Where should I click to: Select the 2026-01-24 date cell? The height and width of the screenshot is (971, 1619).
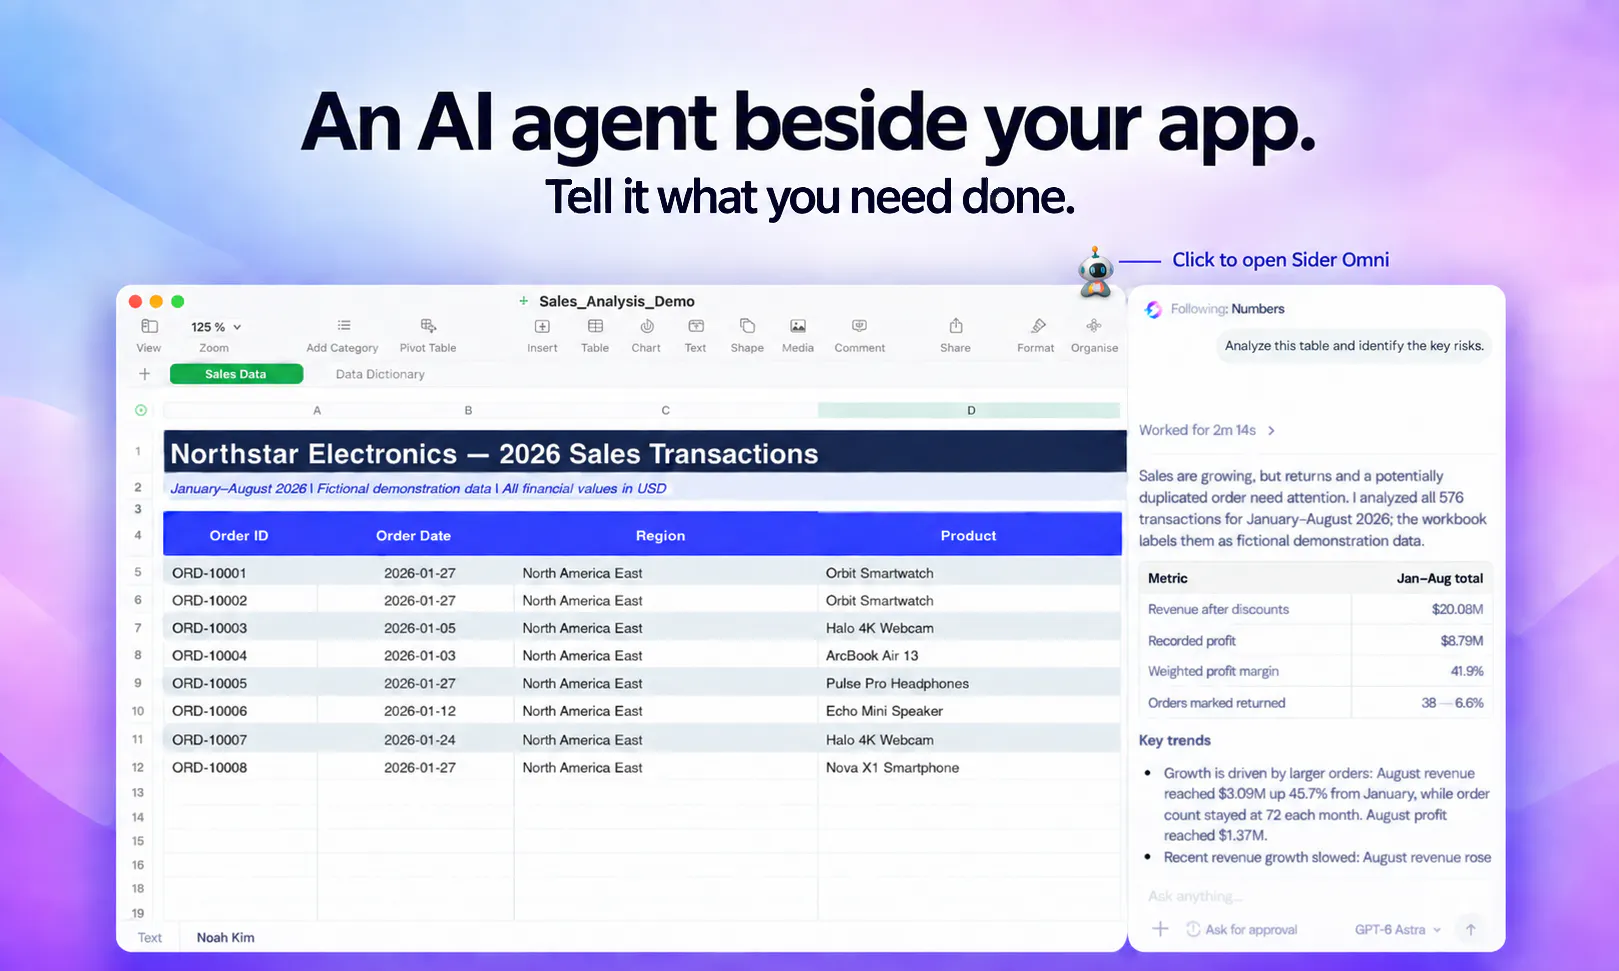416,739
